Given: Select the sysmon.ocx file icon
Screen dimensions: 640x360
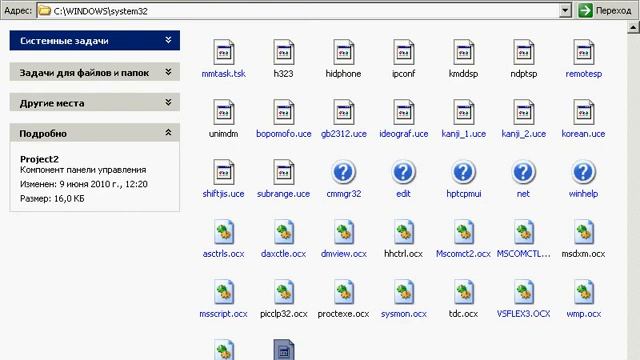Looking at the screenshot, I should tap(404, 292).
